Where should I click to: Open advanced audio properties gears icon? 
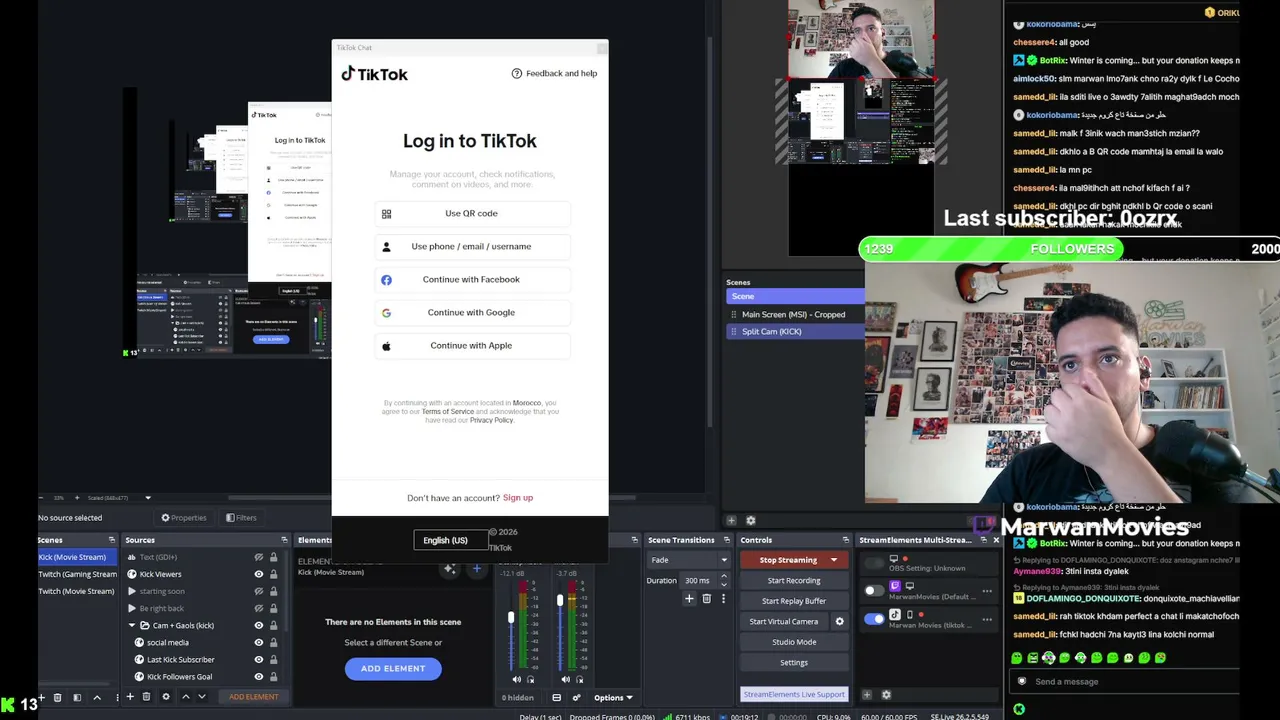[576, 698]
